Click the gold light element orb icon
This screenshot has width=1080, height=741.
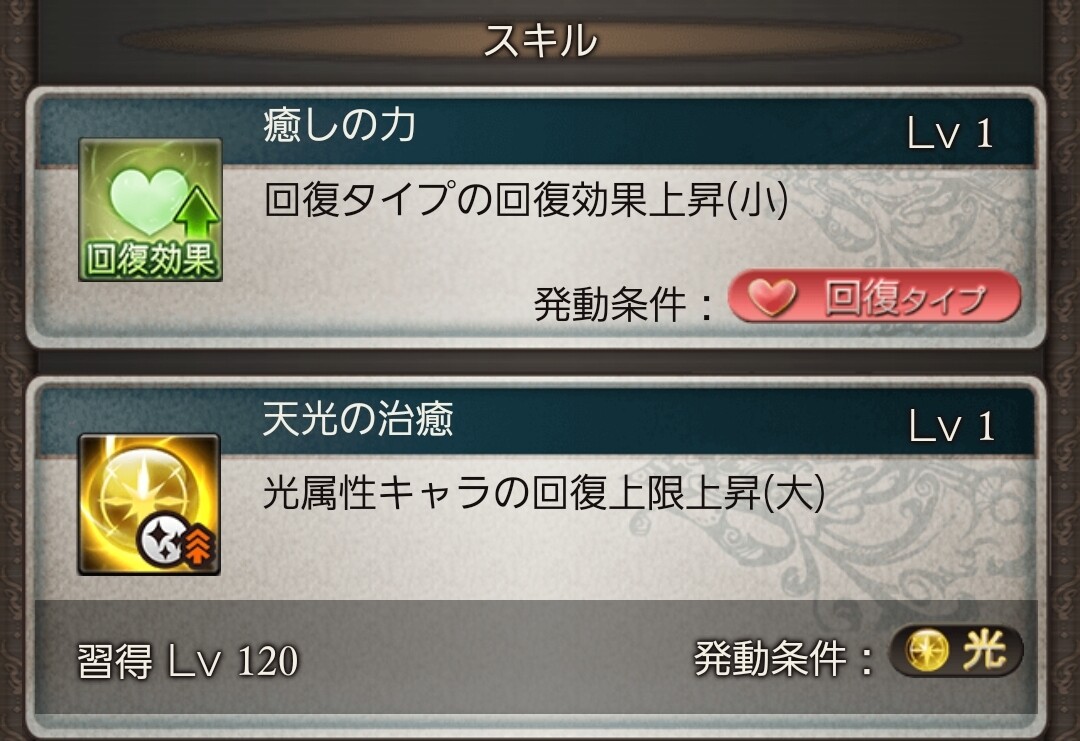coord(926,651)
